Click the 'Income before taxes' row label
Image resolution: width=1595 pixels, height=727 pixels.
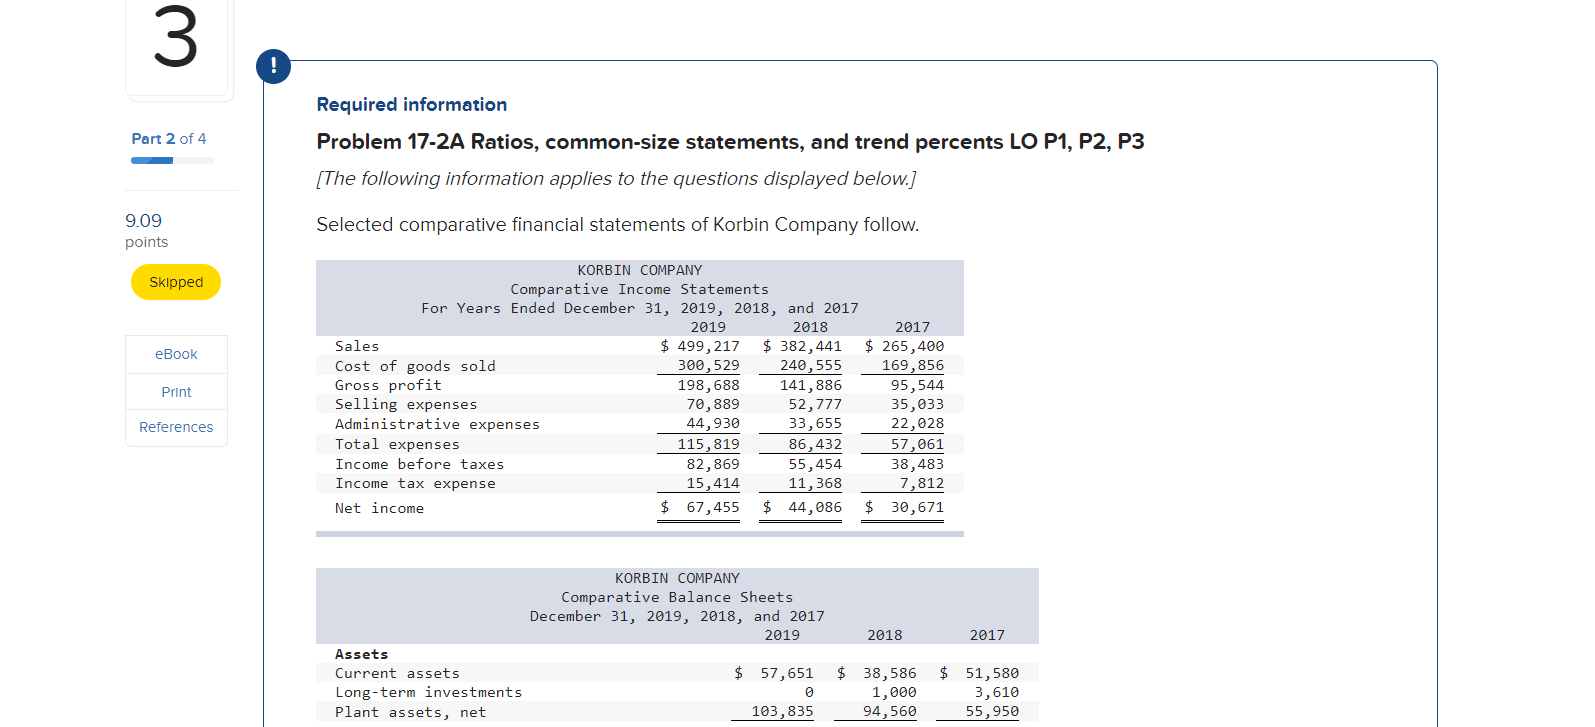pos(419,464)
